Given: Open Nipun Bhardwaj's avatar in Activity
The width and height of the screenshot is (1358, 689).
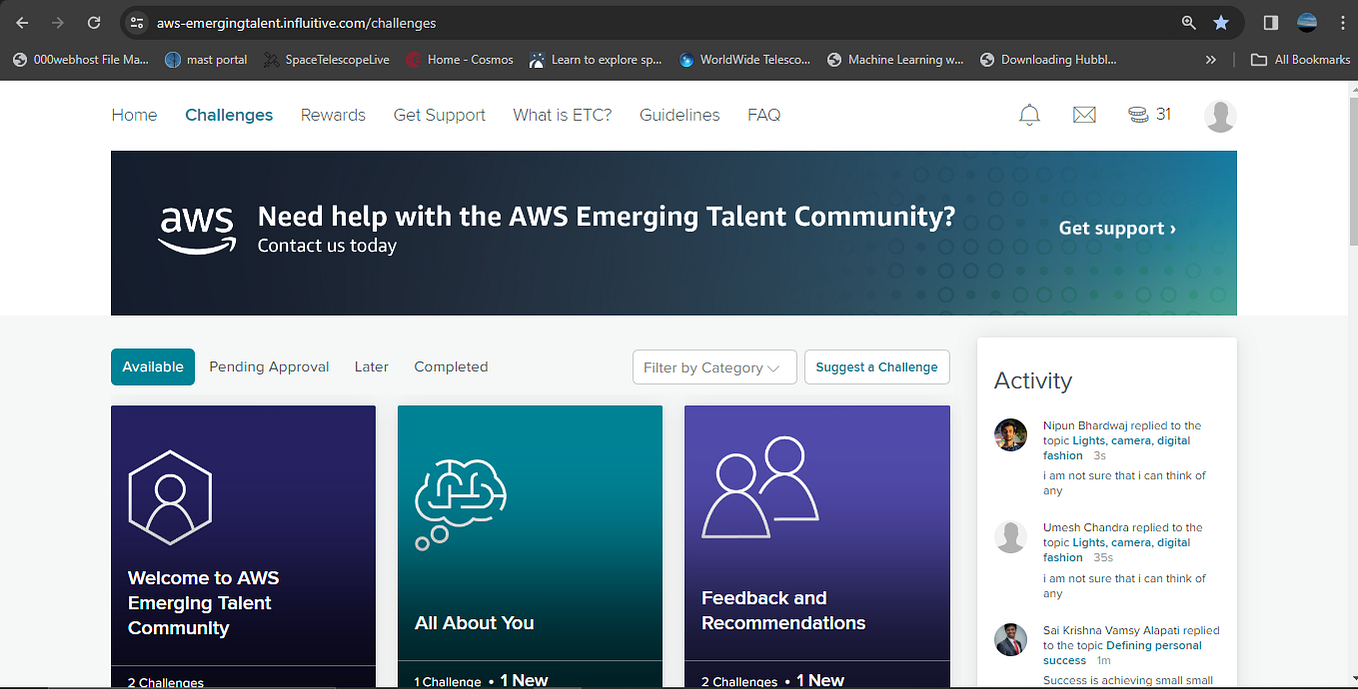Looking at the screenshot, I should (1011, 435).
